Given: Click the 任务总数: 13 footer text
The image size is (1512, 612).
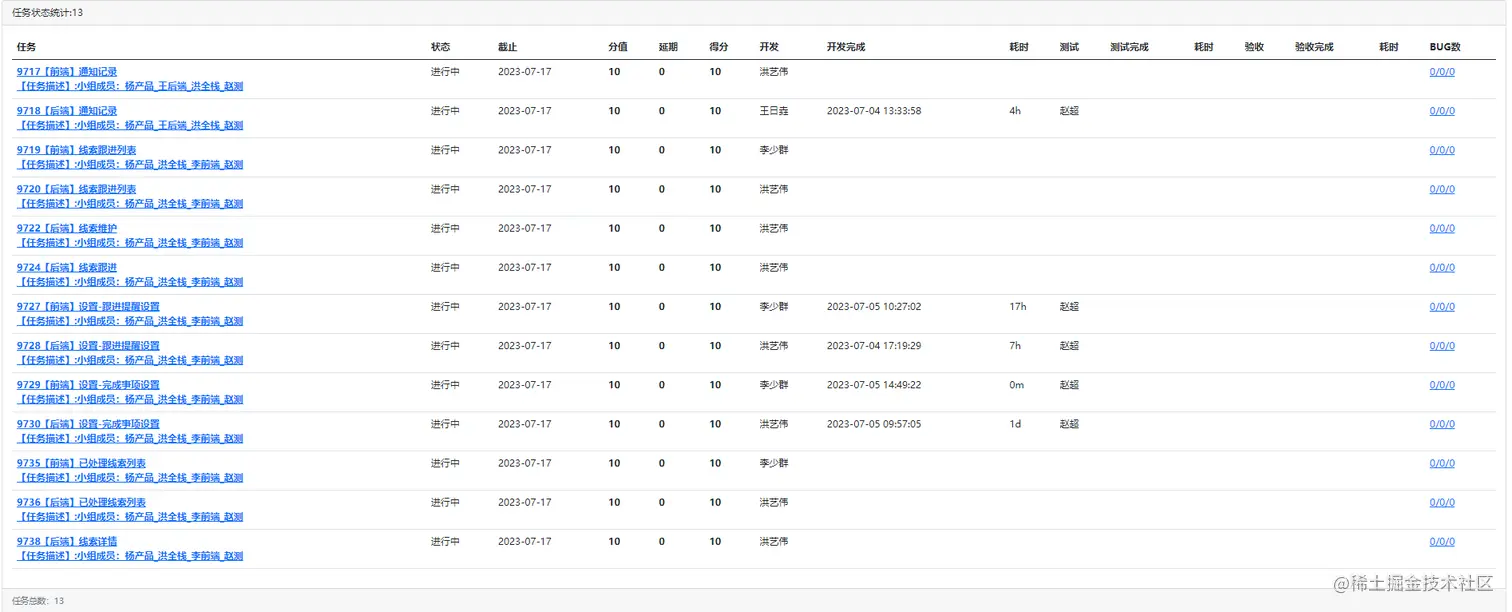Looking at the screenshot, I should tap(38, 600).
